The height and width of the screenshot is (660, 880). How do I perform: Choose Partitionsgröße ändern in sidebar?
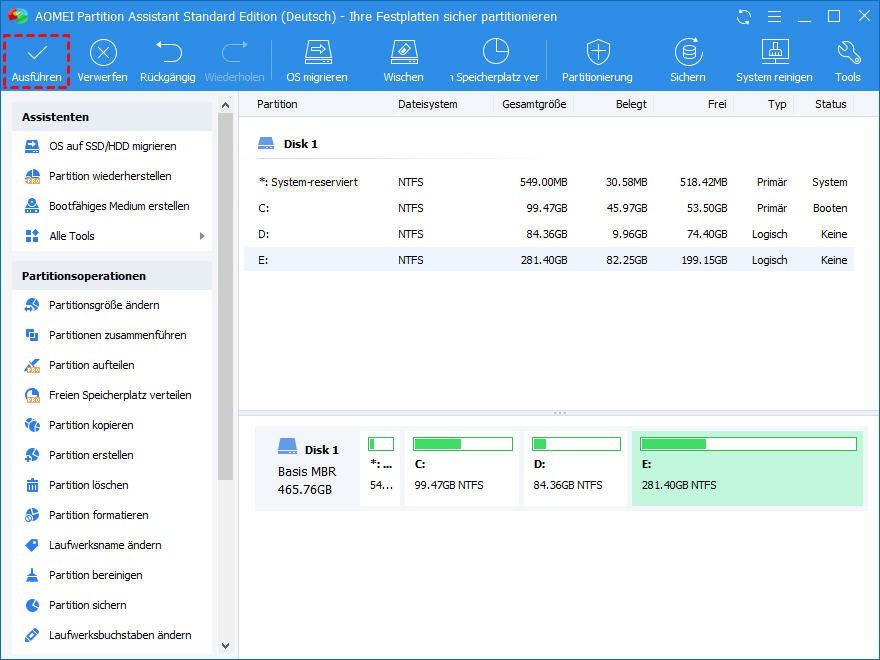pos(104,305)
